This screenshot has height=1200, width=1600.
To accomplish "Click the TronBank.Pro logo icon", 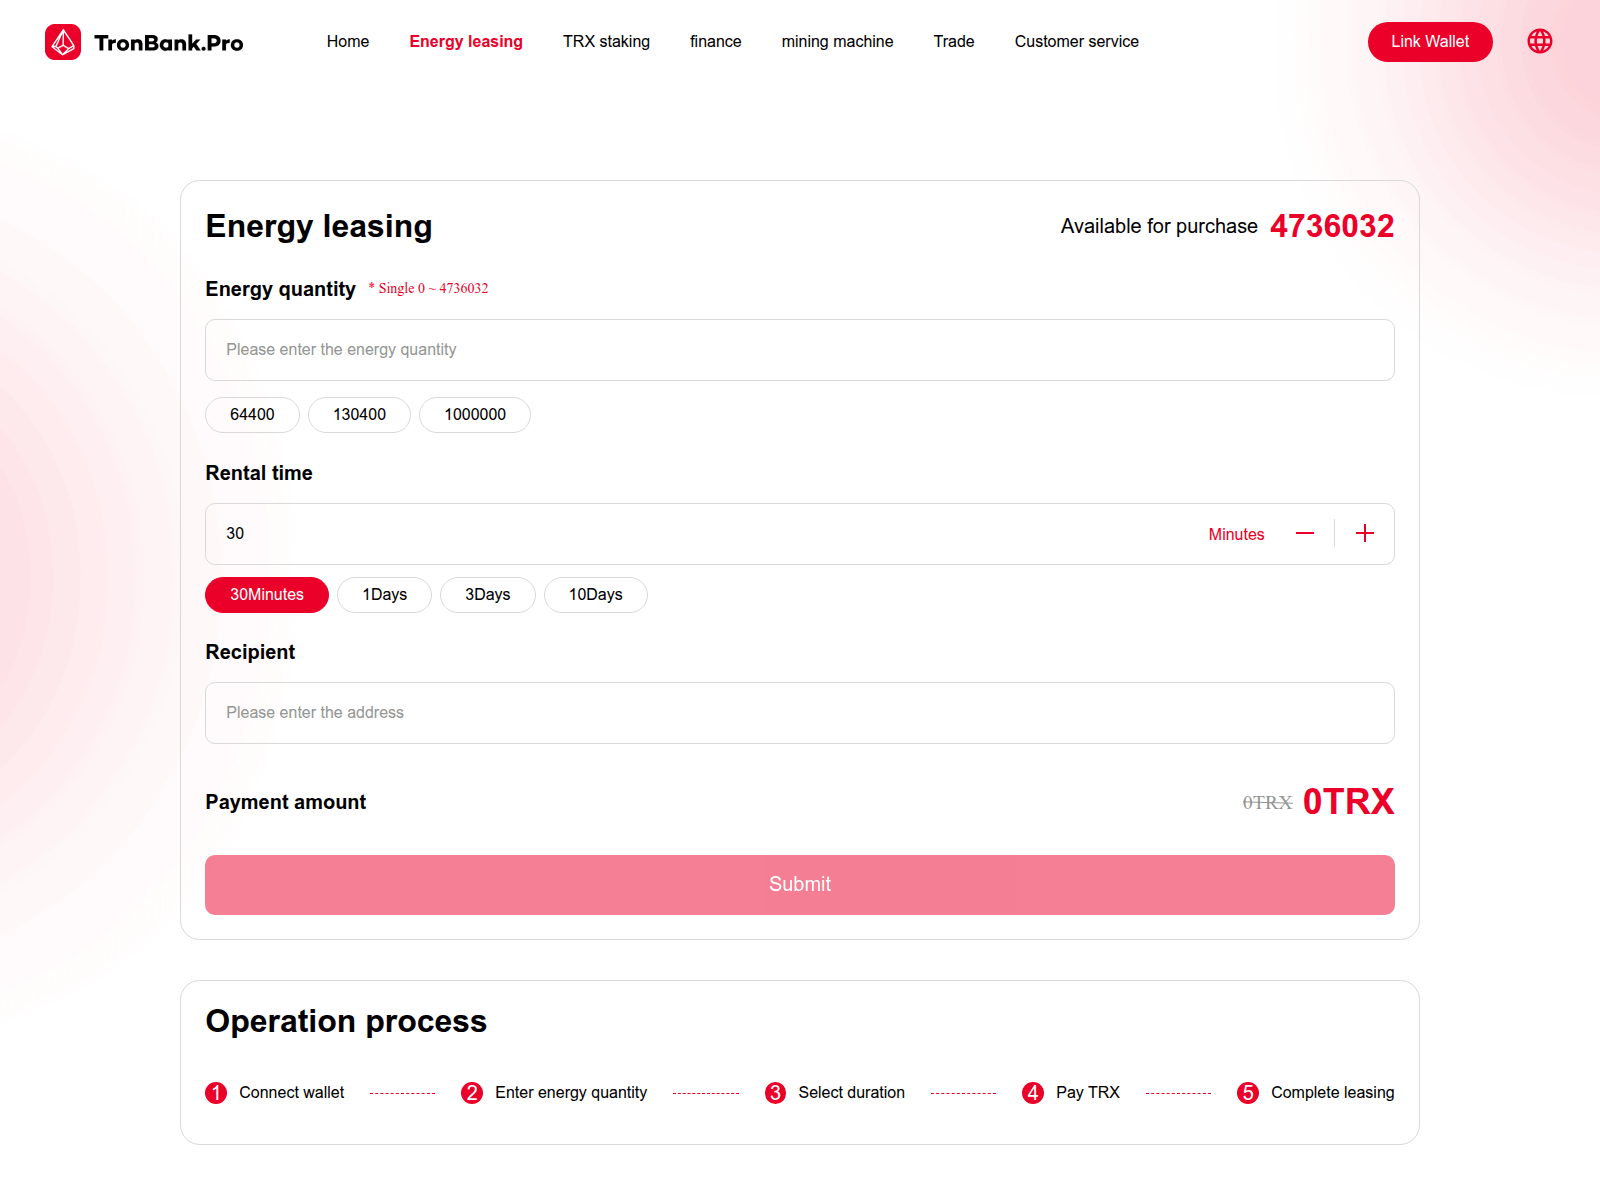I will pos(63,42).
